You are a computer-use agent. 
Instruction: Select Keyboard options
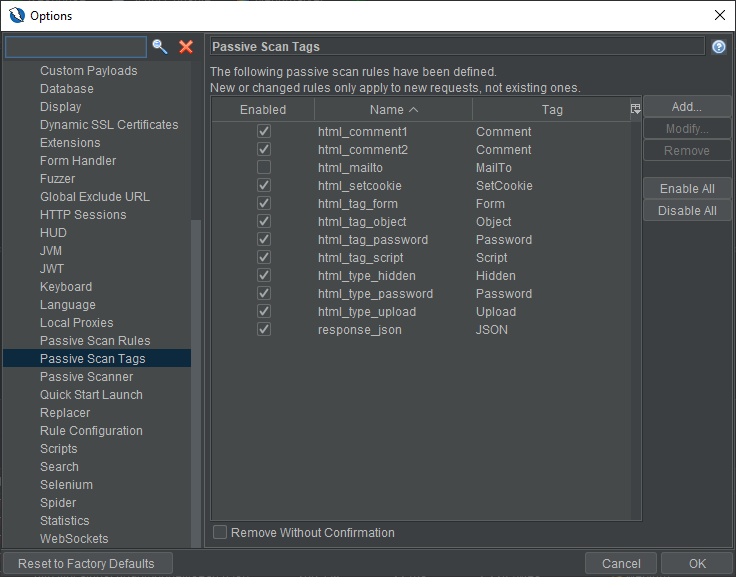[66, 286]
